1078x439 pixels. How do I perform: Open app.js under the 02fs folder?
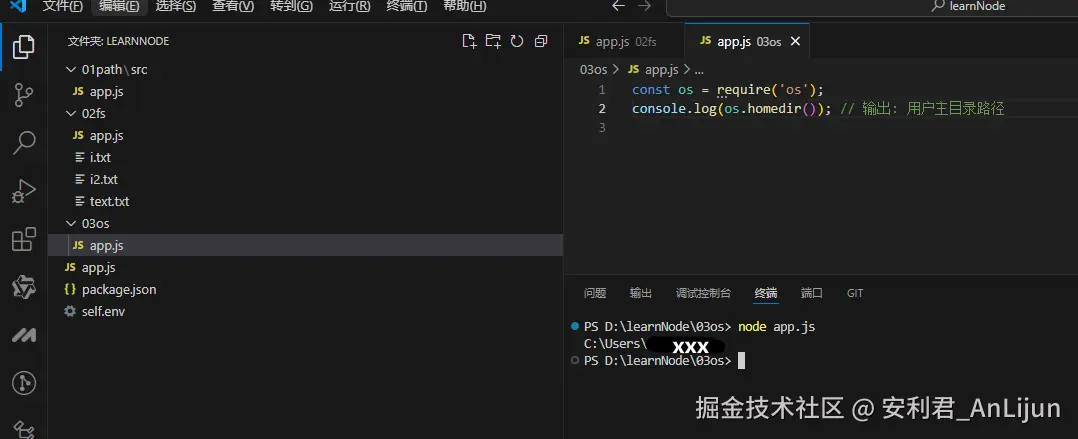(305, 135)
